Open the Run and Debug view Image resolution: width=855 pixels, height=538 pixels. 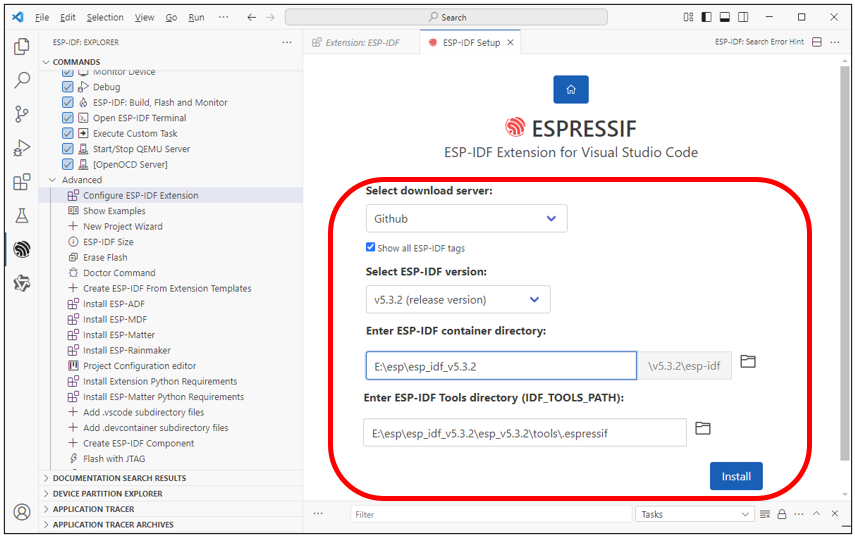click(x=22, y=148)
